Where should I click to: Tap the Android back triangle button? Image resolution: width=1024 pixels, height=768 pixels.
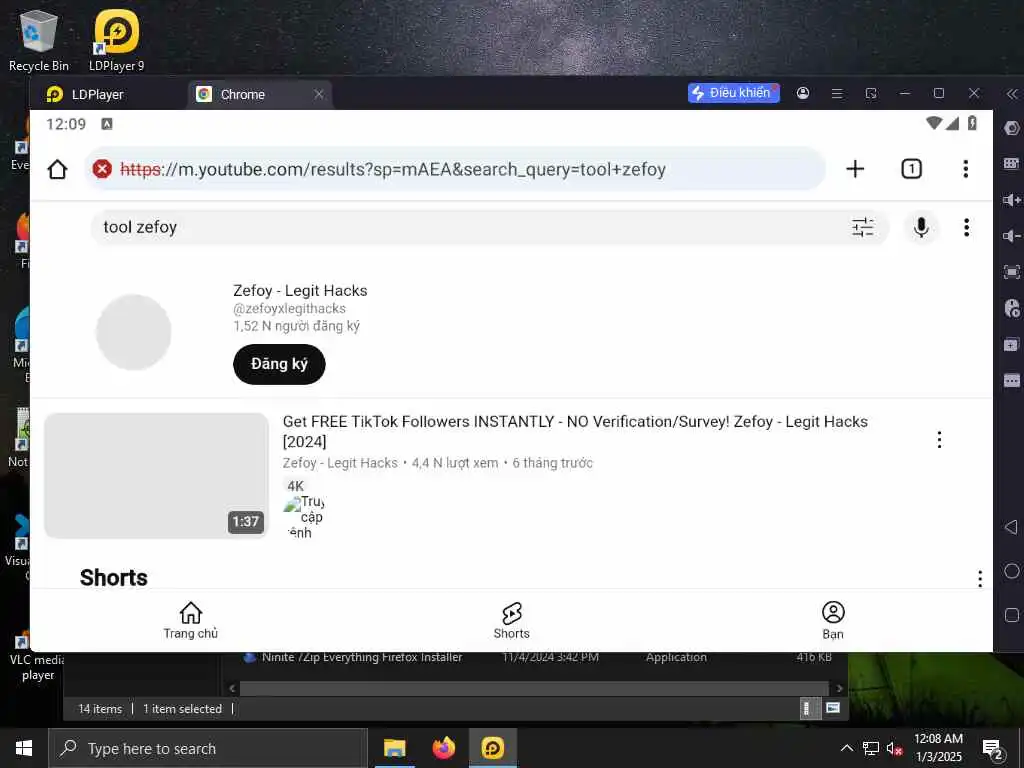[1012, 527]
